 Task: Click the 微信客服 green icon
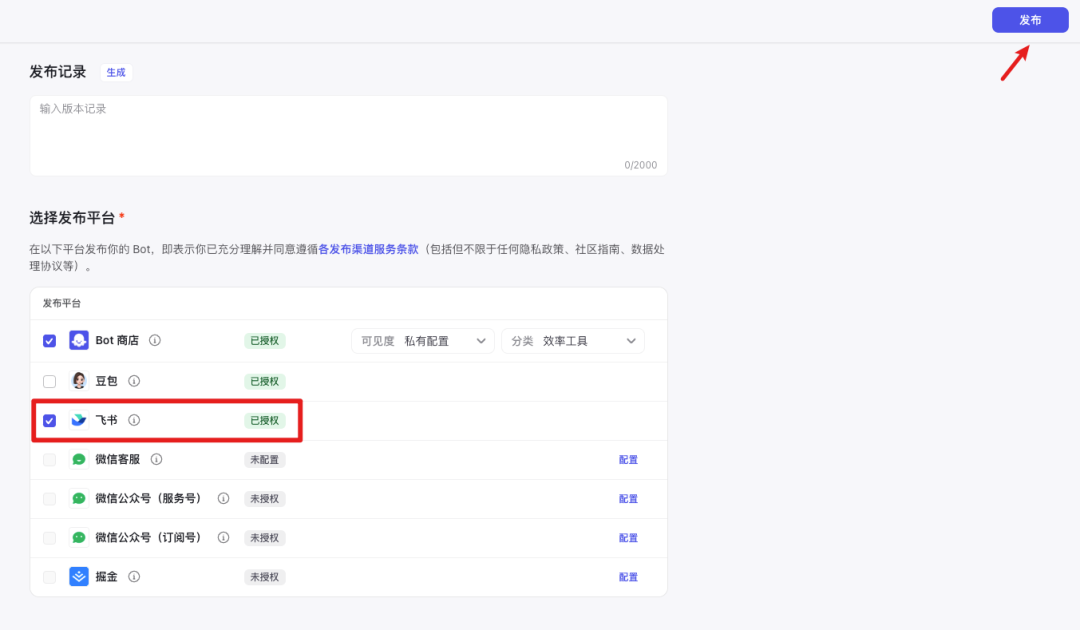pos(79,460)
